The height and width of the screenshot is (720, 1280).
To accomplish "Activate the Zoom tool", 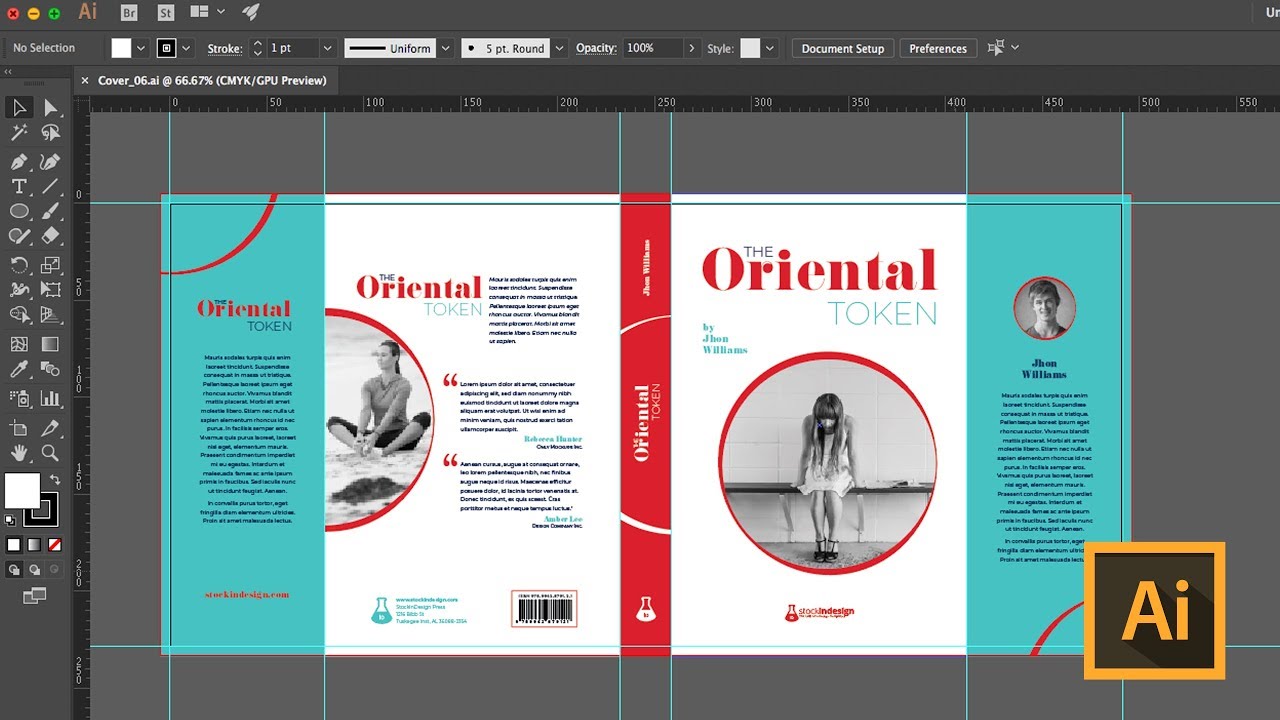I will [x=50, y=453].
